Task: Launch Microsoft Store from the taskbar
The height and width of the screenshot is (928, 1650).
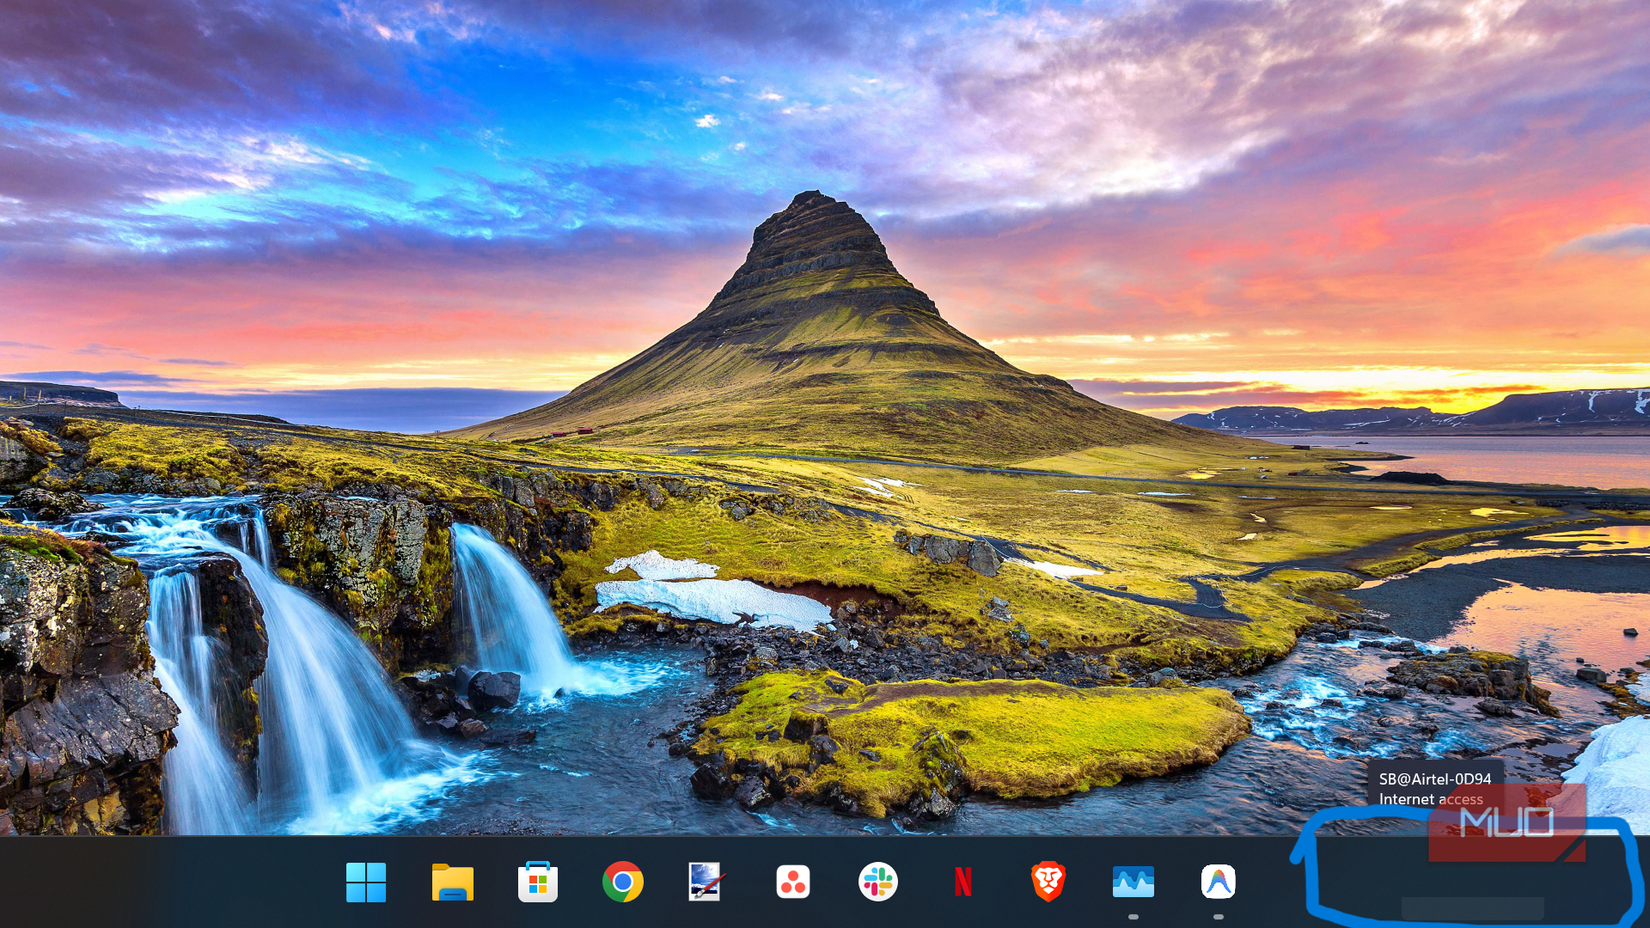Action: 538,882
